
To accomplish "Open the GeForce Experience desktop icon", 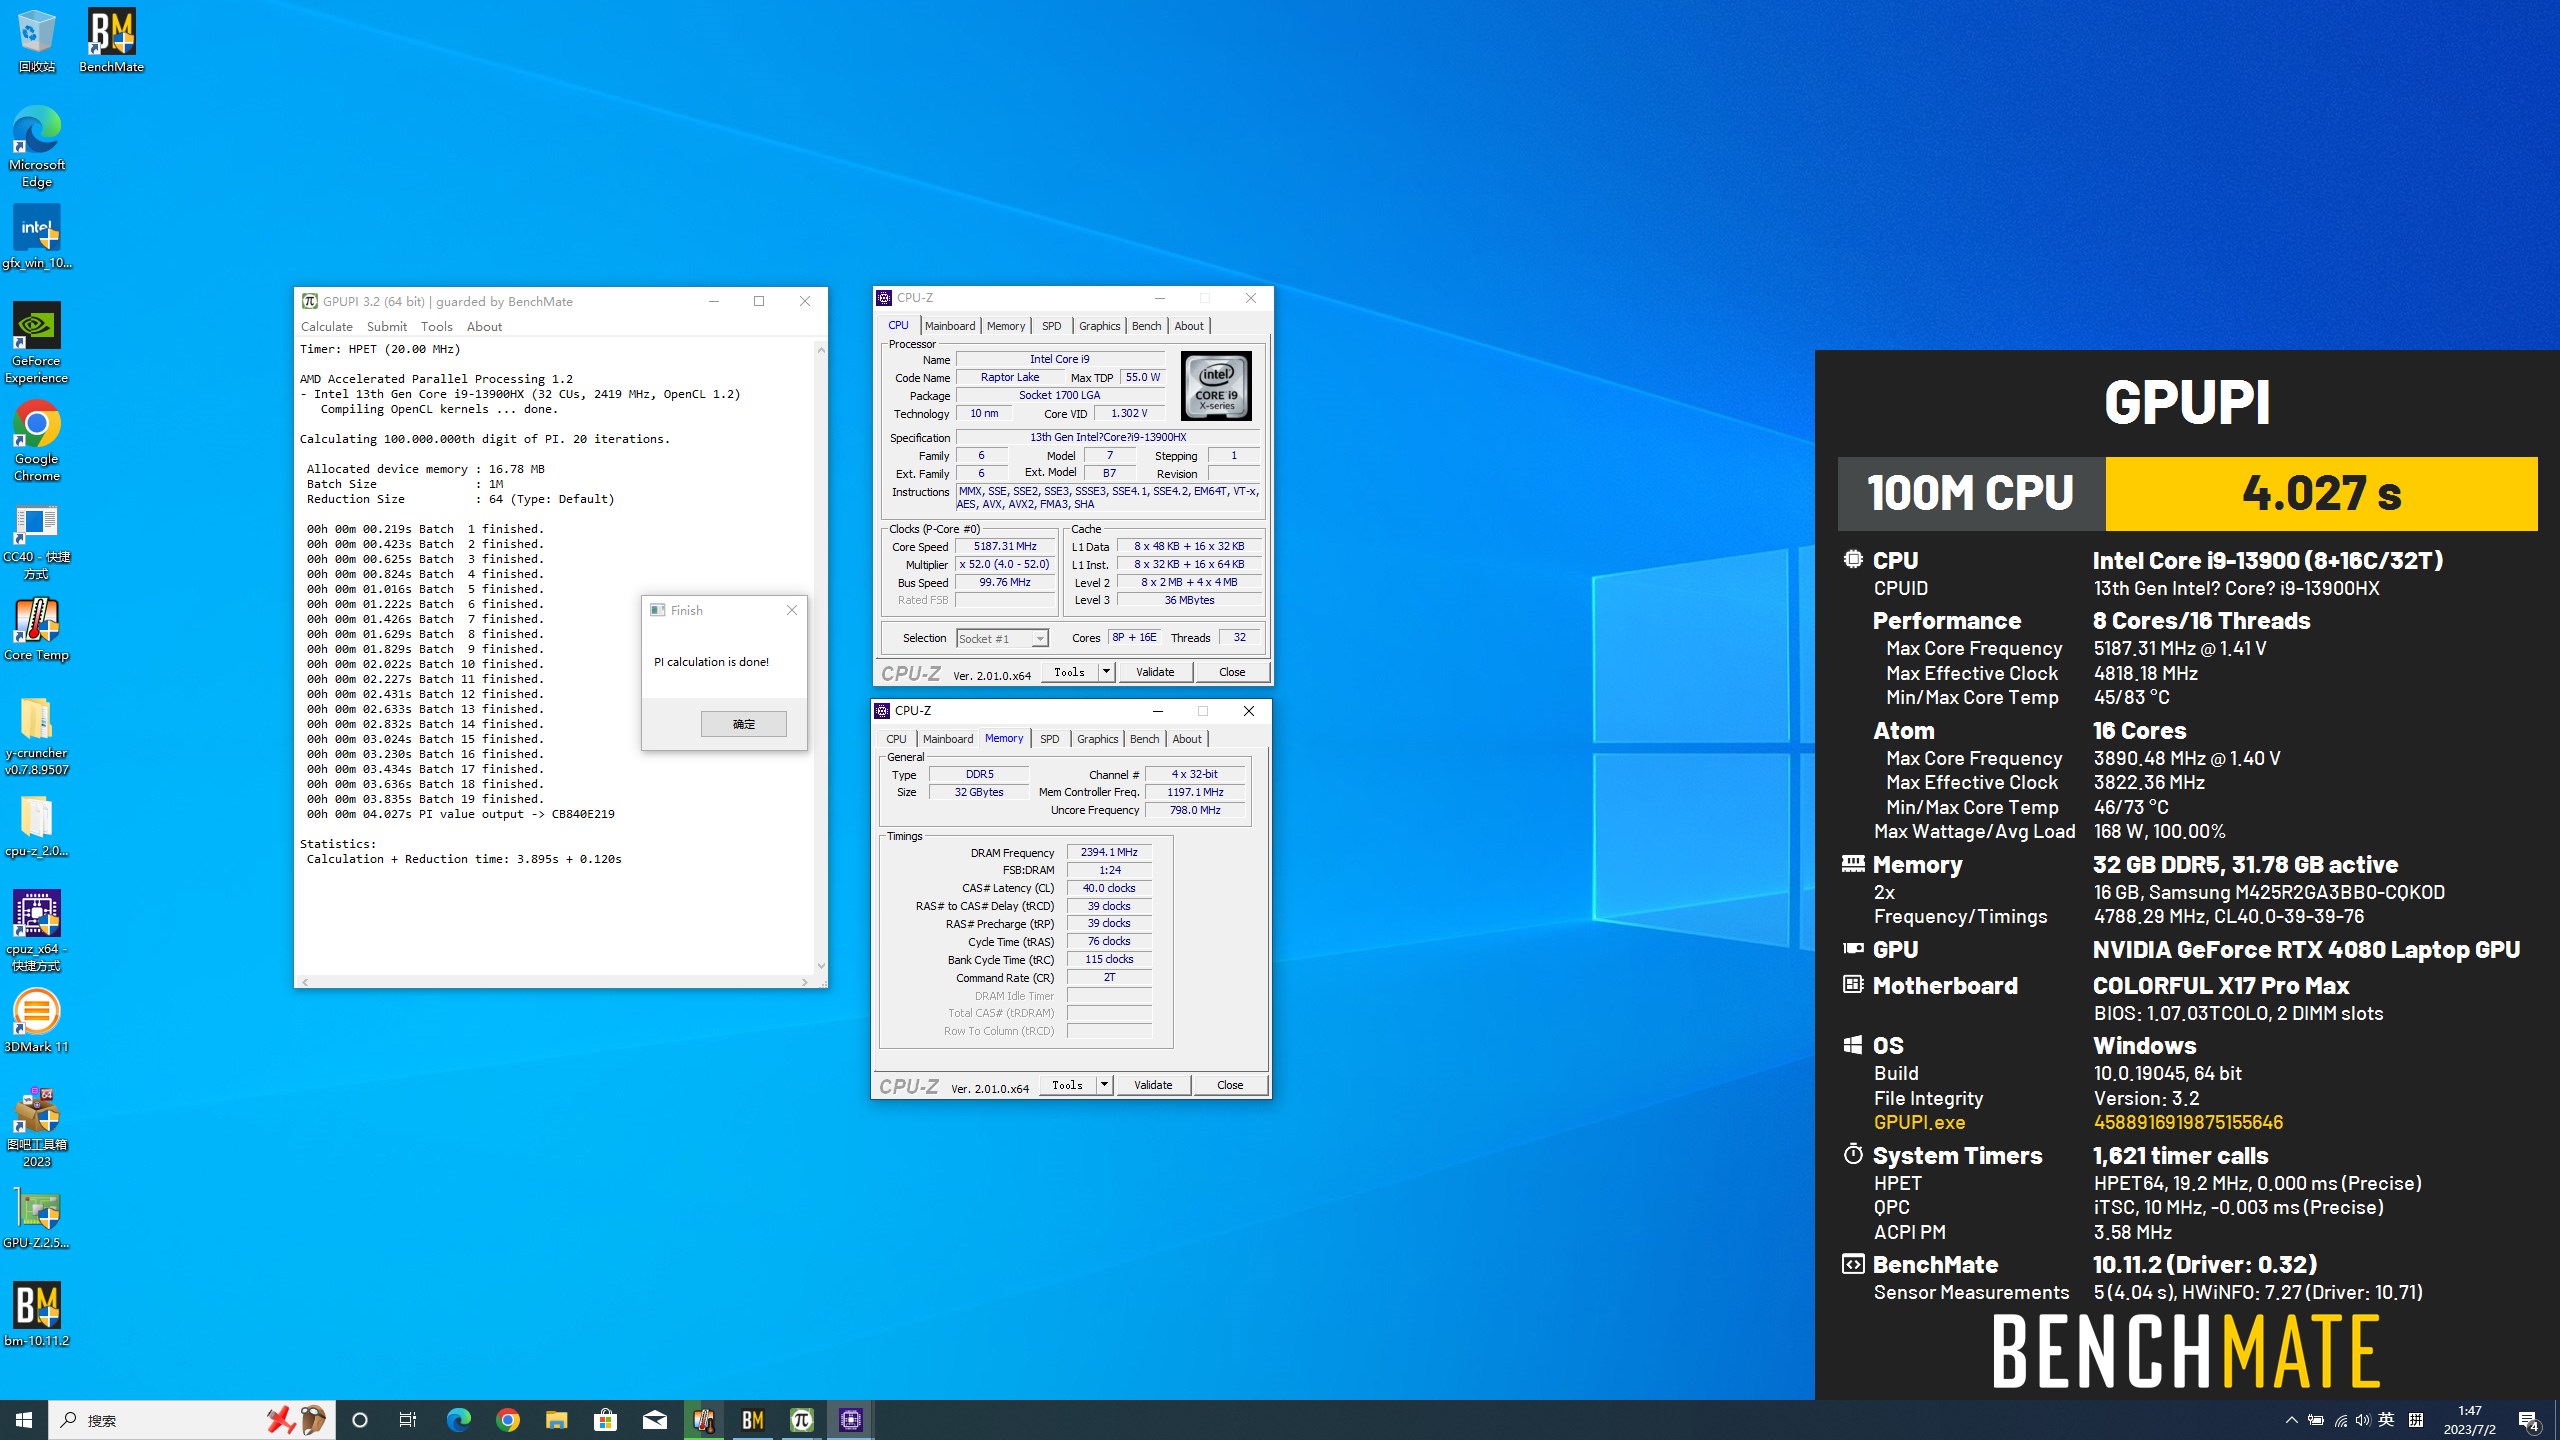I will click(x=36, y=343).
